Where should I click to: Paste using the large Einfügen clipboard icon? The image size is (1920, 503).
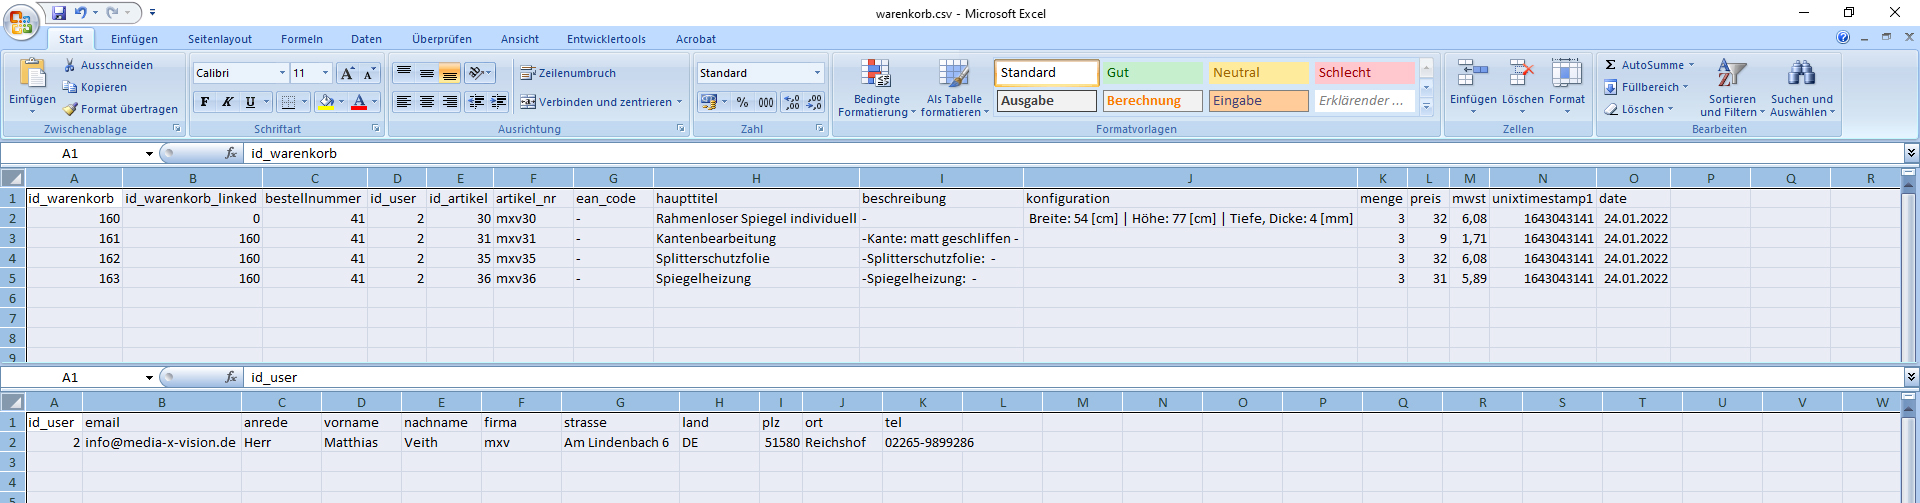coord(33,73)
